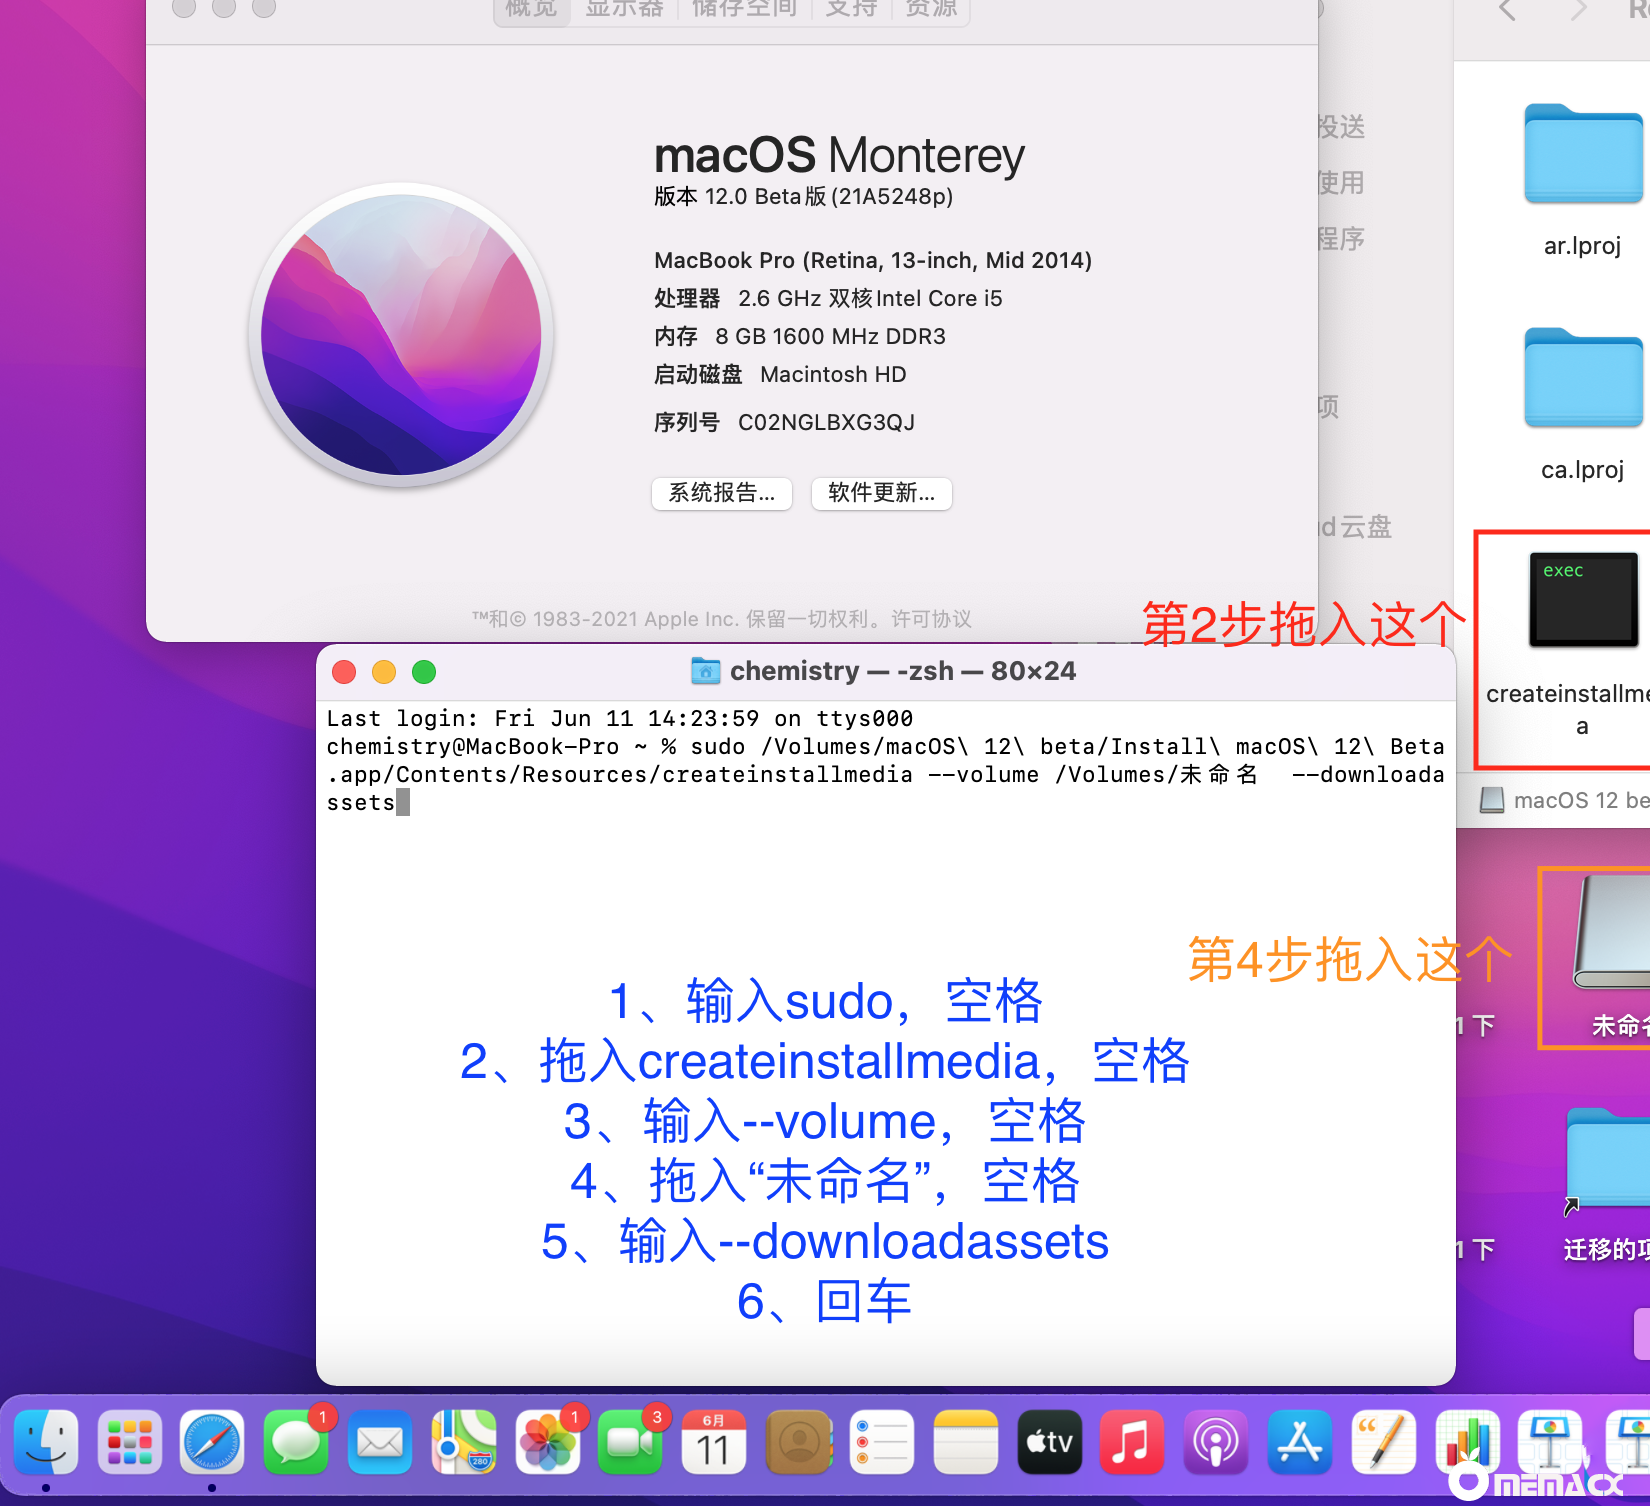Open the App Store icon
The image size is (1650, 1506).
click(1299, 1442)
